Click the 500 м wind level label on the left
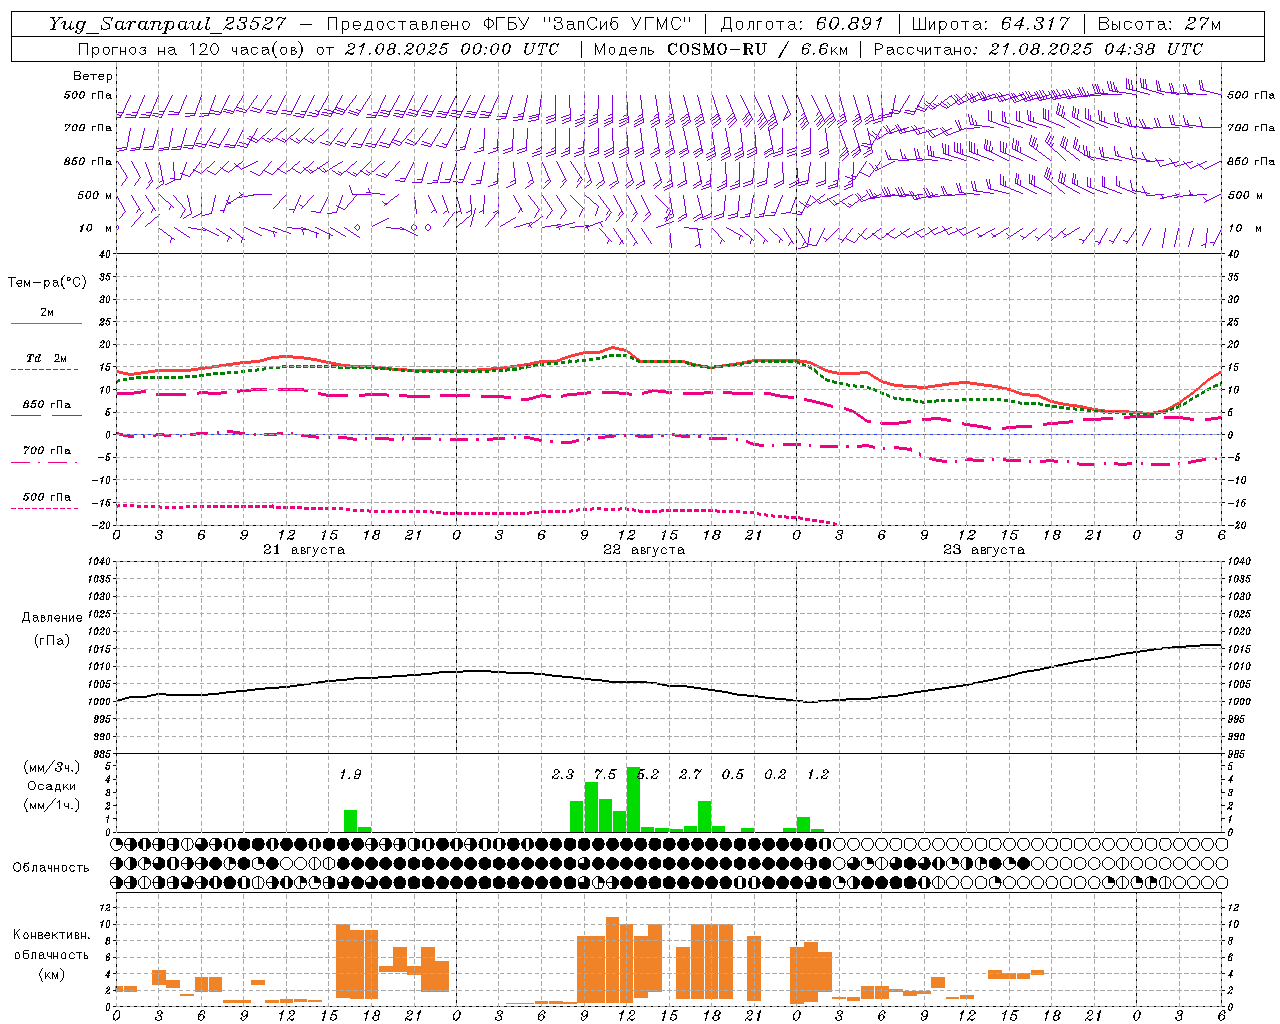This screenshot has height=1024, width=1280. click(x=95, y=195)
